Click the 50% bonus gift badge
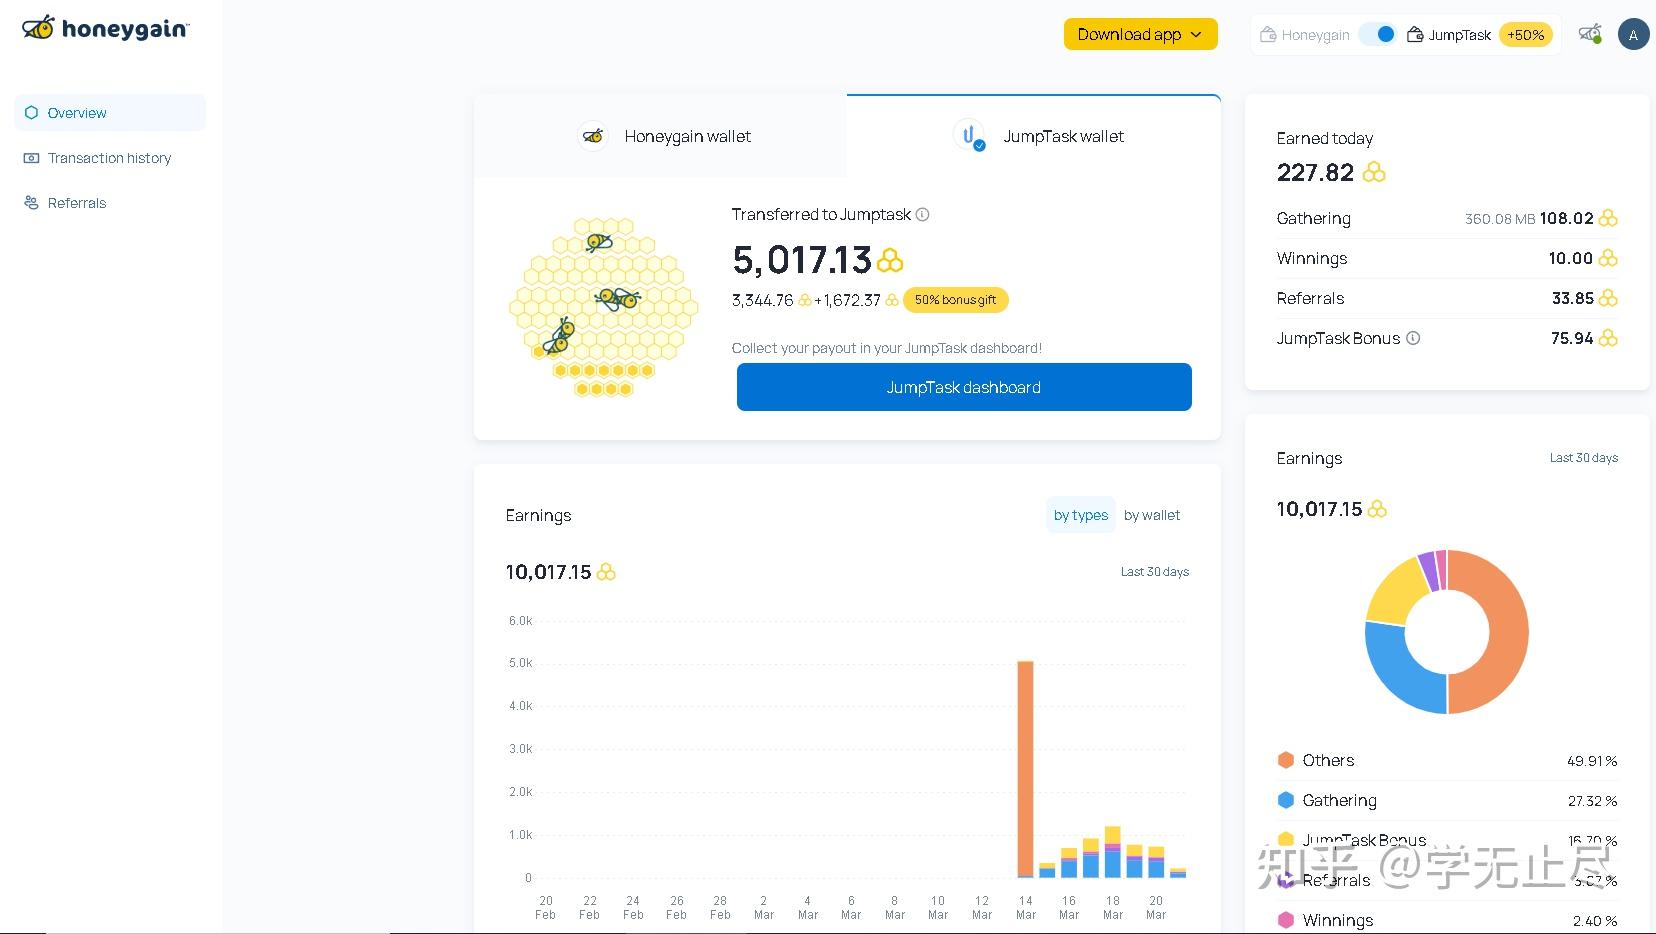Image resolution: width=1656 pixels, height=934 pixels. (955, 300)
